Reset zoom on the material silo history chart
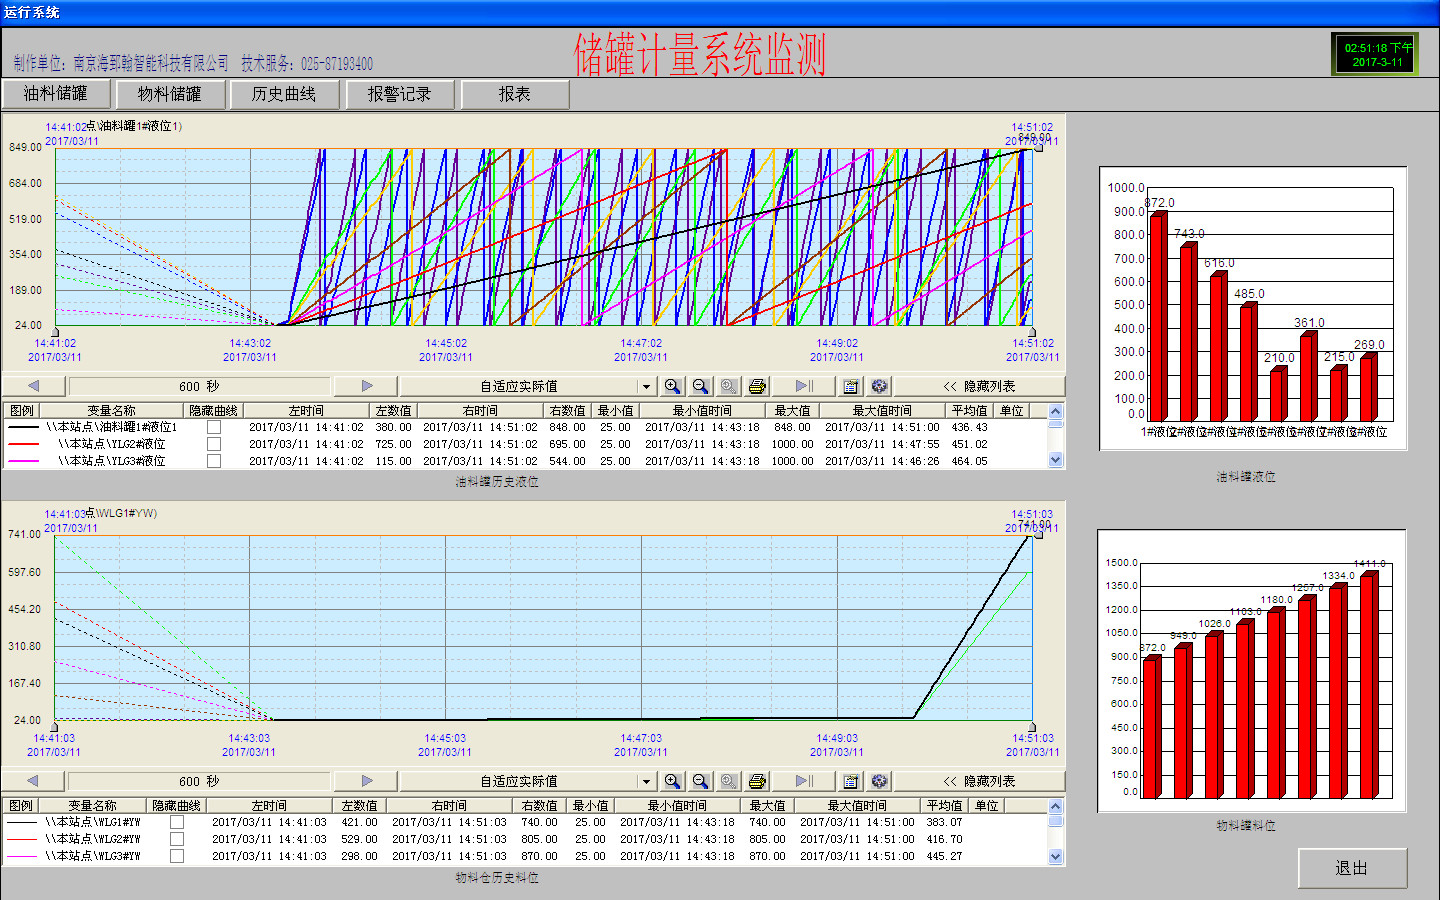 pyautogui.click(x=729, y=781)
